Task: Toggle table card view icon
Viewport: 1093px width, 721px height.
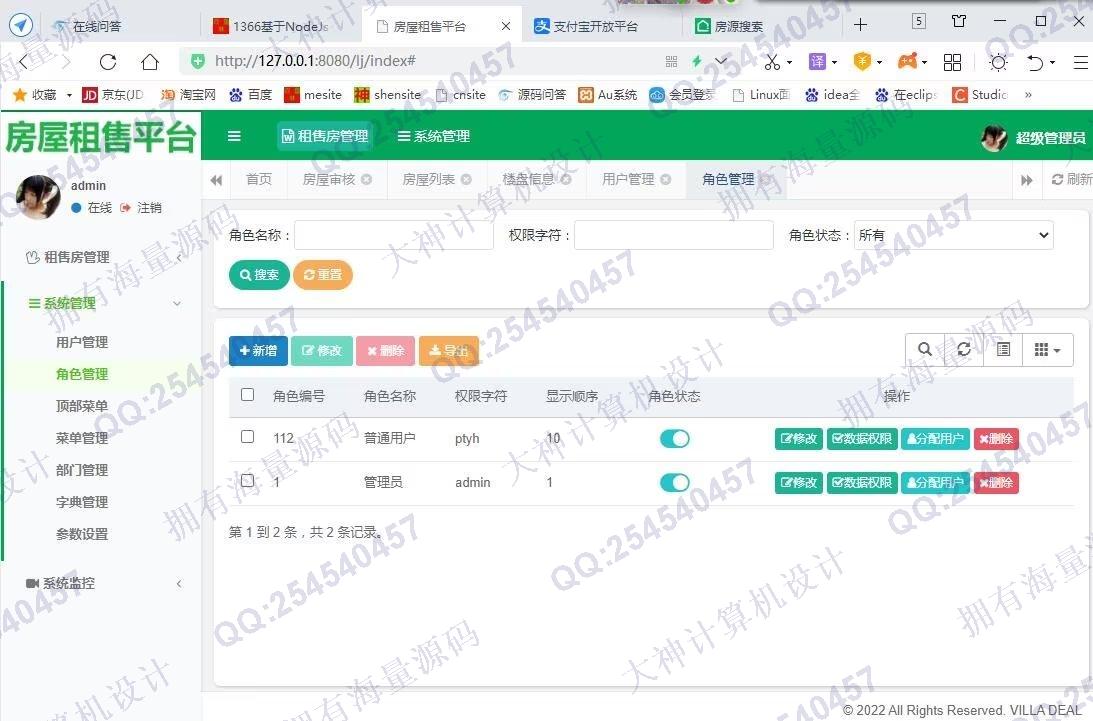Action: [1003, 349]
